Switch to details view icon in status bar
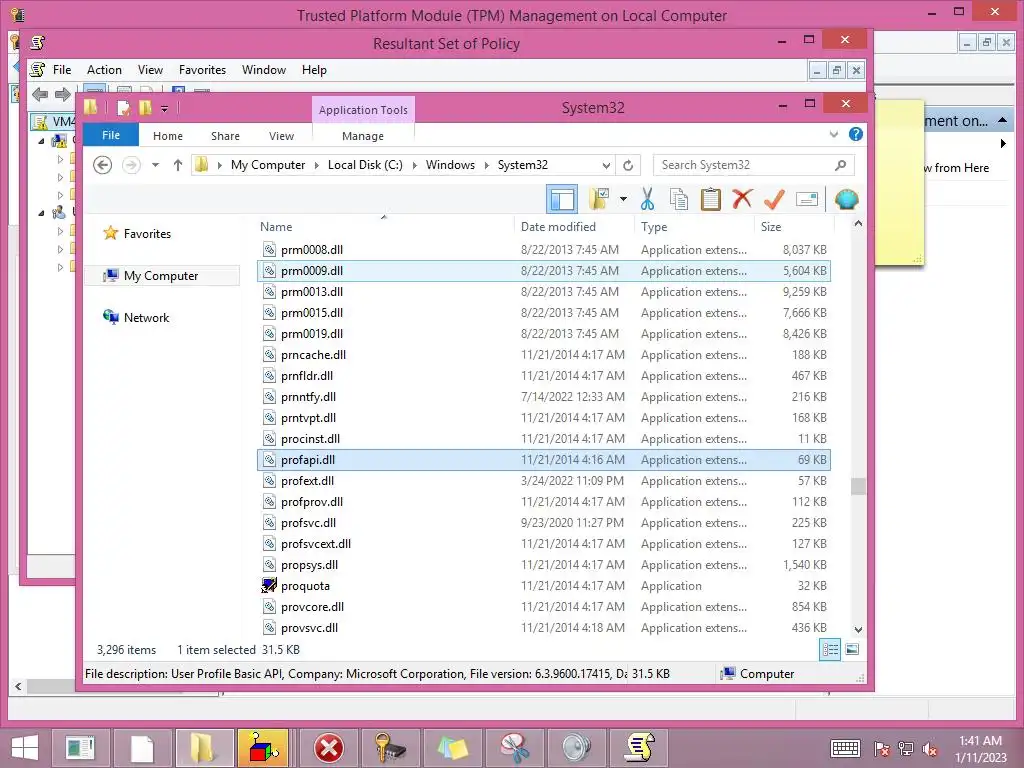 (830, 650)
